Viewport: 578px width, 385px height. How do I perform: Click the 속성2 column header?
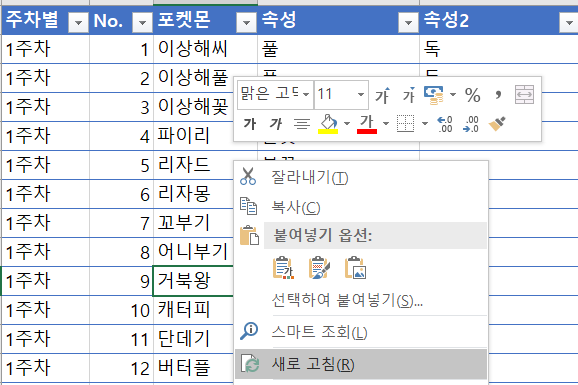click(499, 20)
